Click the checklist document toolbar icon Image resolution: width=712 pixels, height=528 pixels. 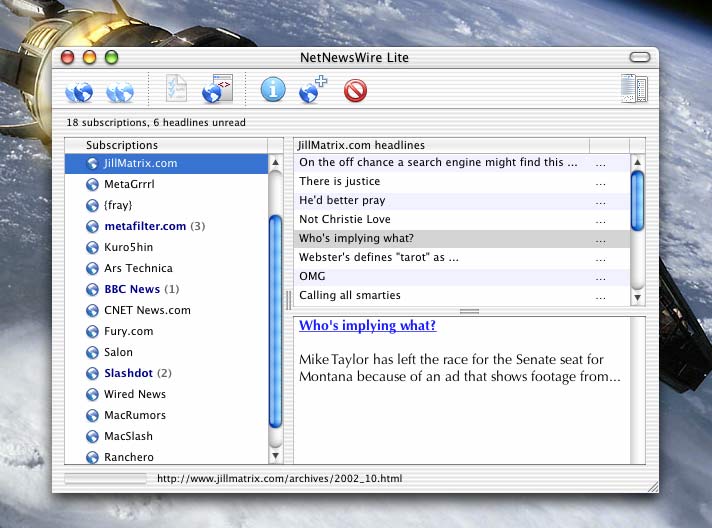pyautogui.click(x=176, y=88)
